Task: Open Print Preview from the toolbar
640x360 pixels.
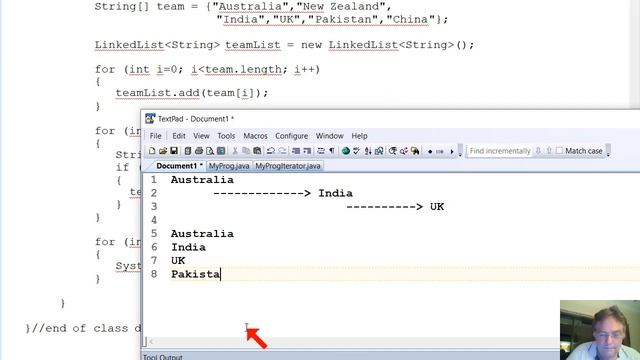Action: click(210, 151)
